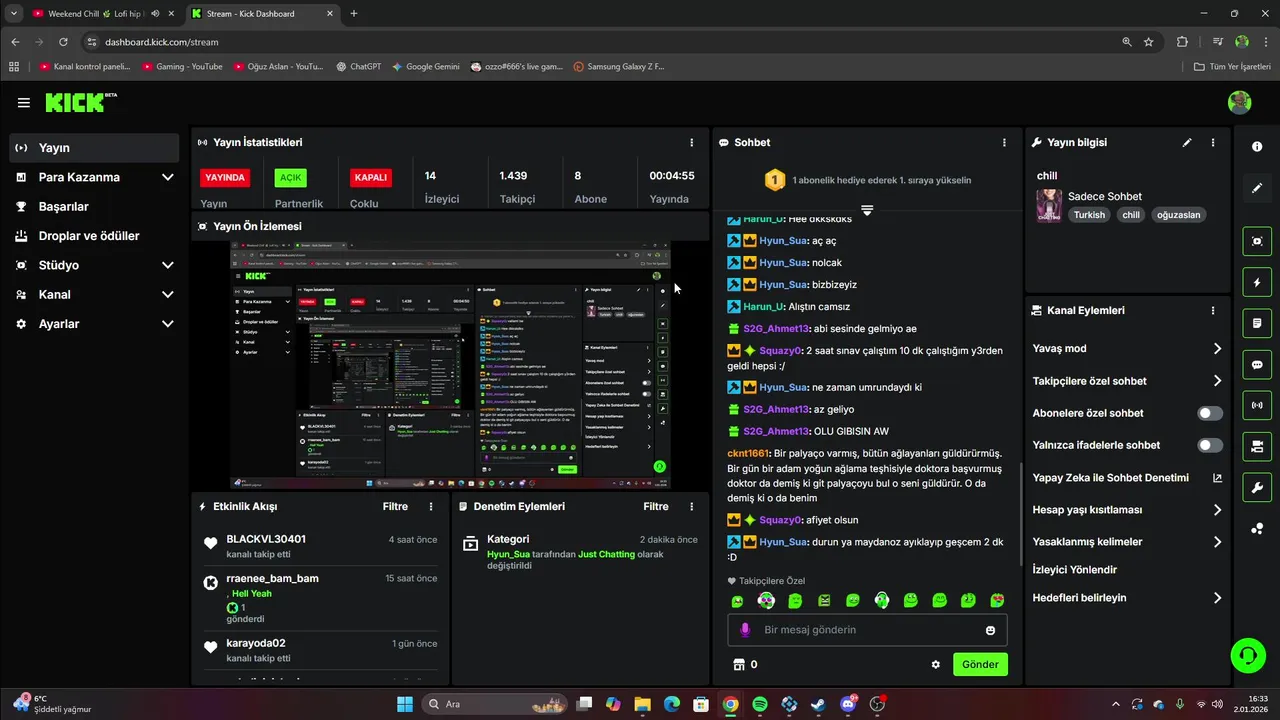The height and width of the screenshot is (720, 1280).
Task: Click the Yayın Ön İzlemesi stream preview
Action: (x=451, y=365)
